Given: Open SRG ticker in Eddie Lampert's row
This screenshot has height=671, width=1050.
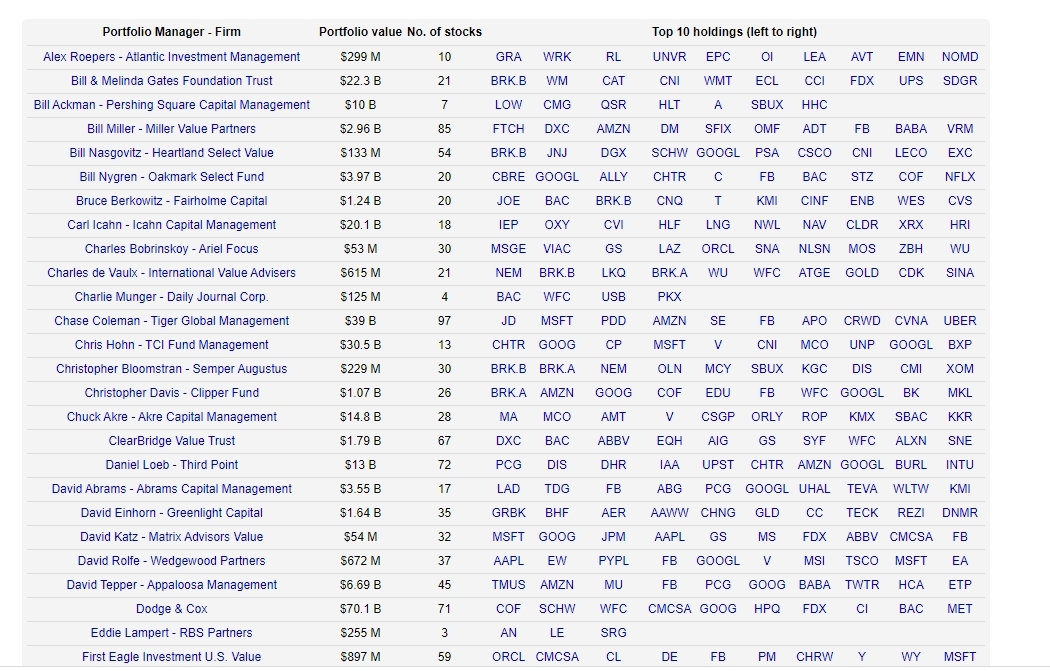Looking at the screenshot, I should click(613, 633).
